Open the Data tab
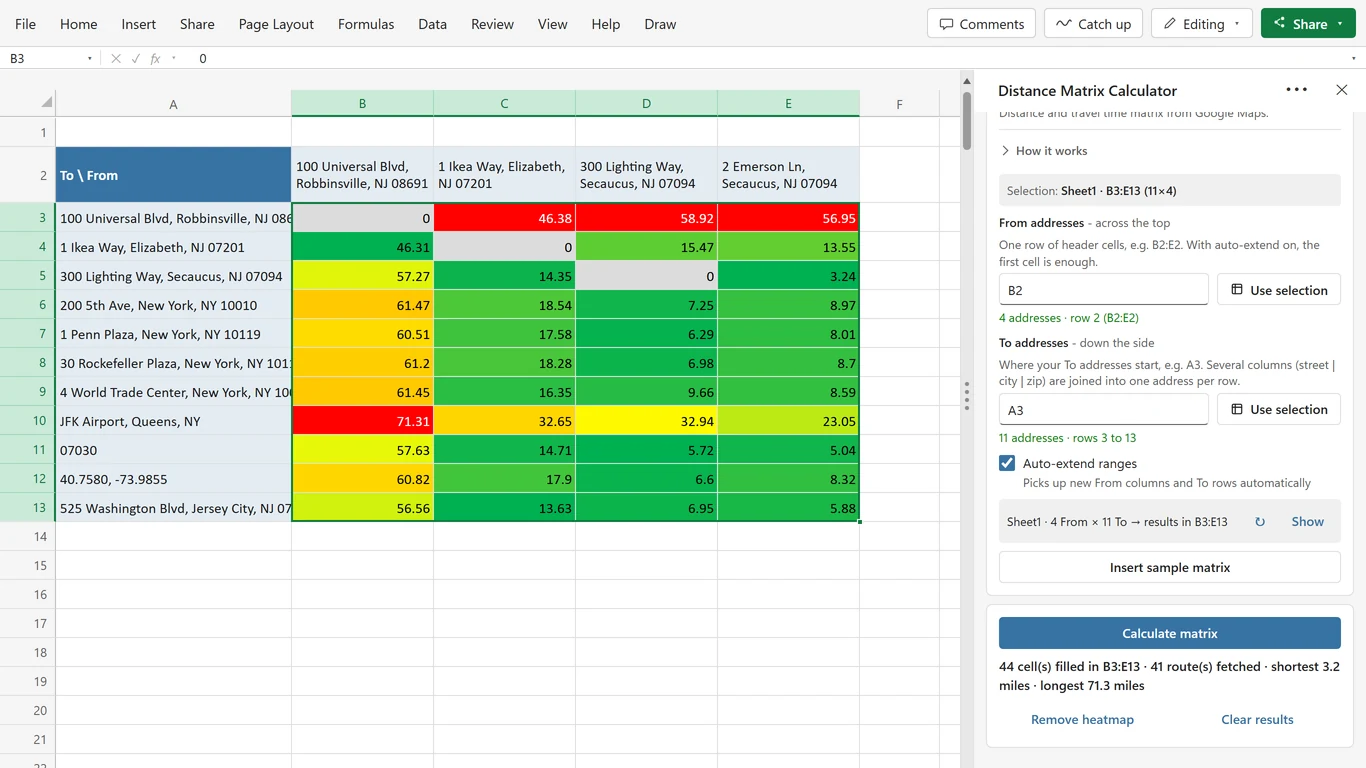Screen dimensions: 1366x768 (432, 24)
